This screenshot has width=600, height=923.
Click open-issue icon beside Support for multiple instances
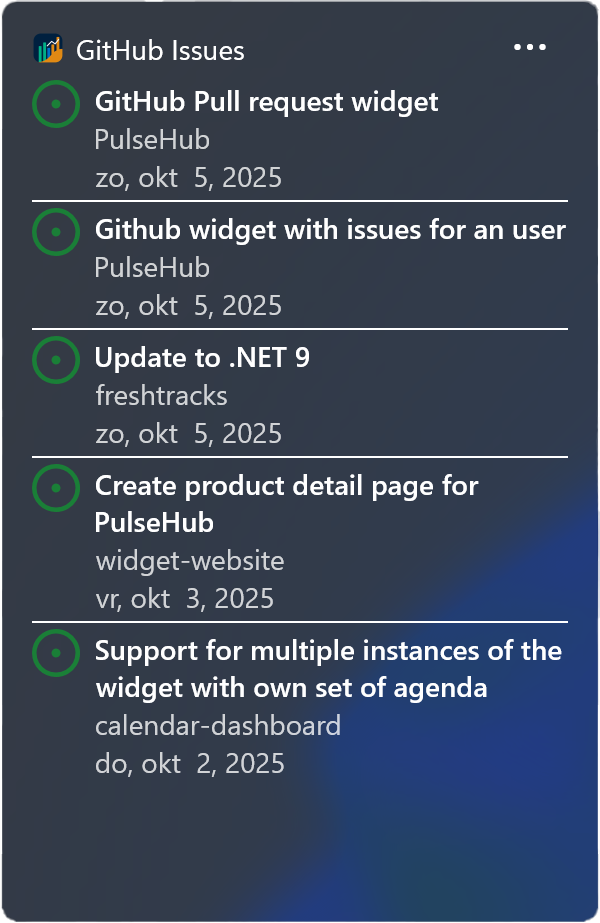(x=56, y=653)
